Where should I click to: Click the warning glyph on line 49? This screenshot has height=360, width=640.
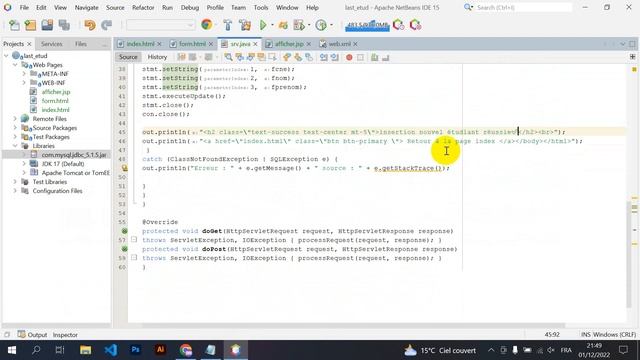pos(124,168)
